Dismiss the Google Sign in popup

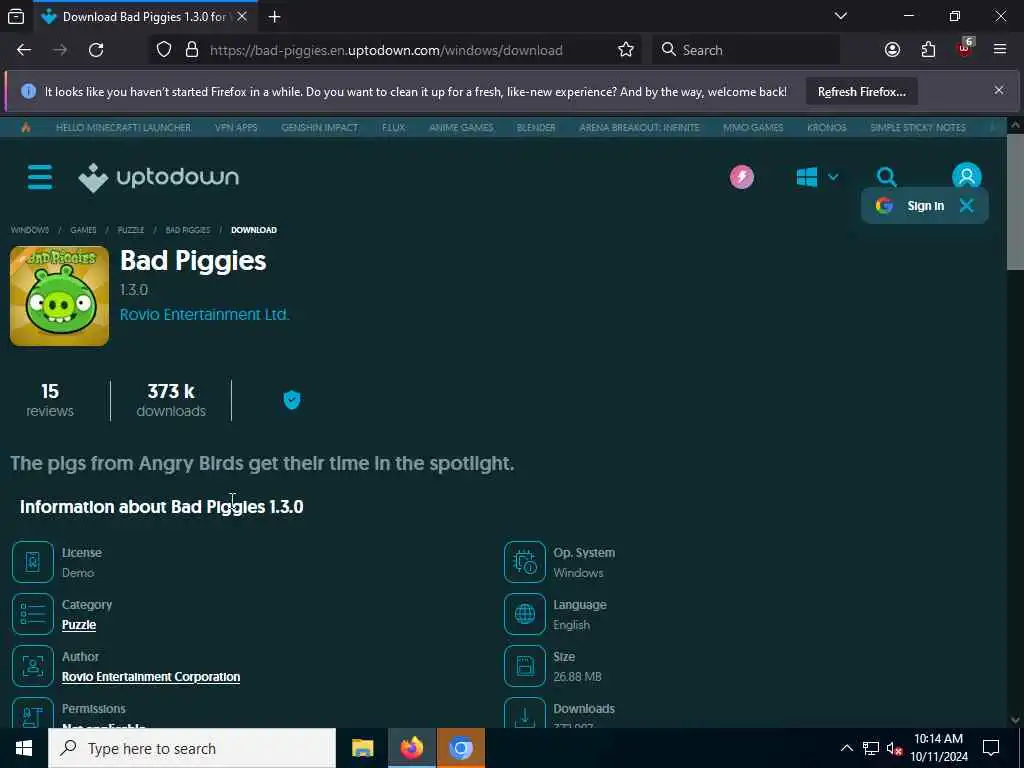(967, 206)
